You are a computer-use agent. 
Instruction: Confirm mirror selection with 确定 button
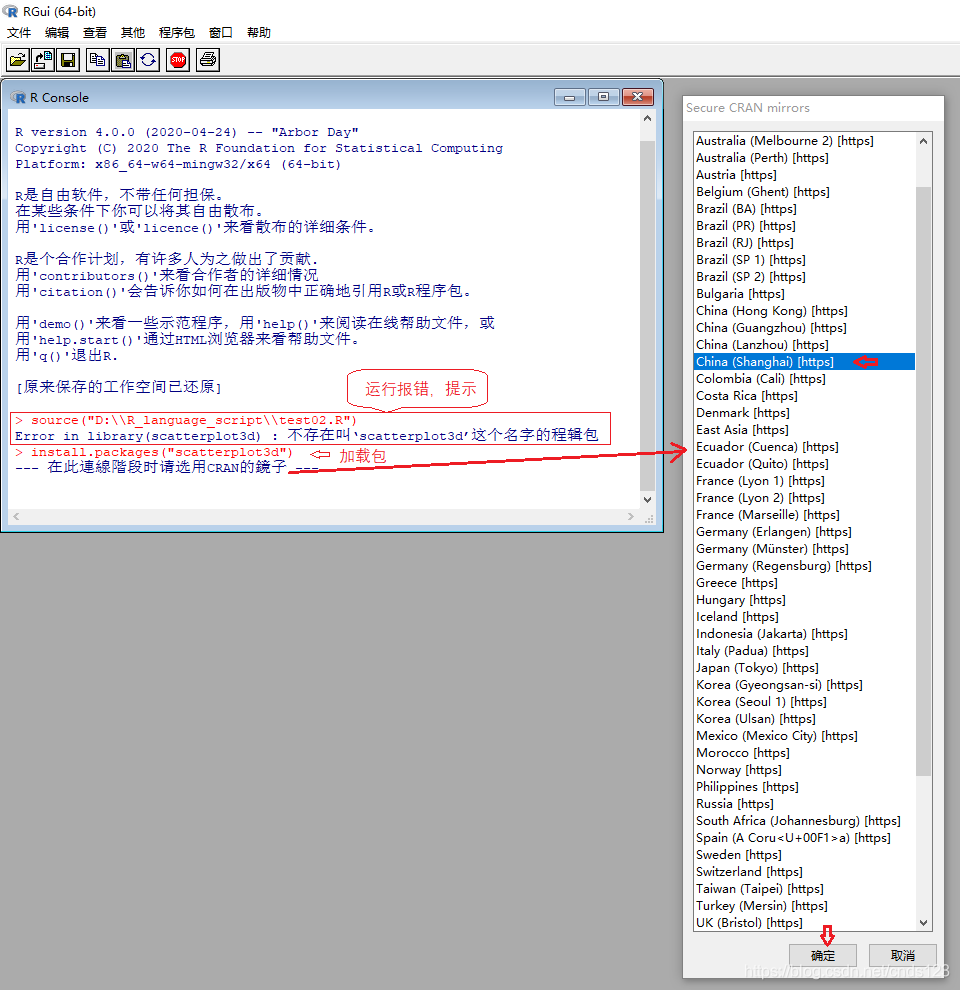tap(822, 955)
